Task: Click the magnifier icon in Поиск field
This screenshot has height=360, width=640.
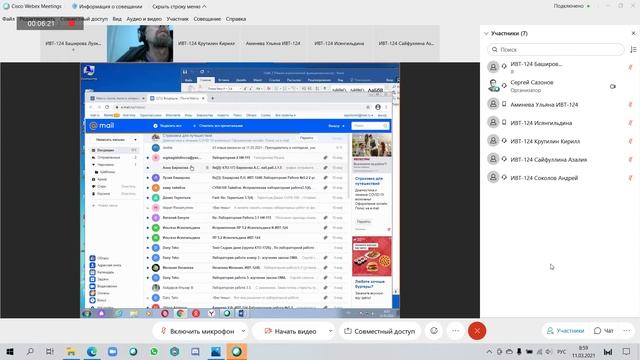Action: click(x=495, y=49)
